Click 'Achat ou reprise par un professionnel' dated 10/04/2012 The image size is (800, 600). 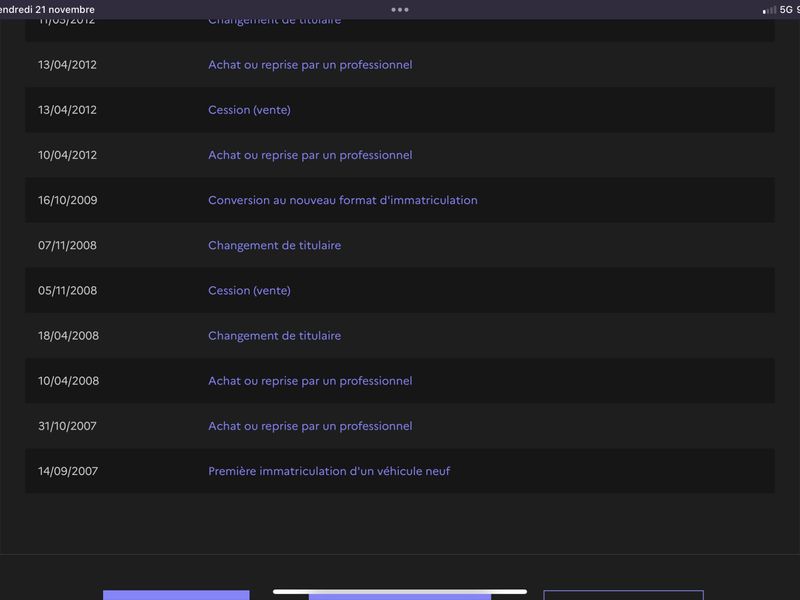tap(310, 155)
